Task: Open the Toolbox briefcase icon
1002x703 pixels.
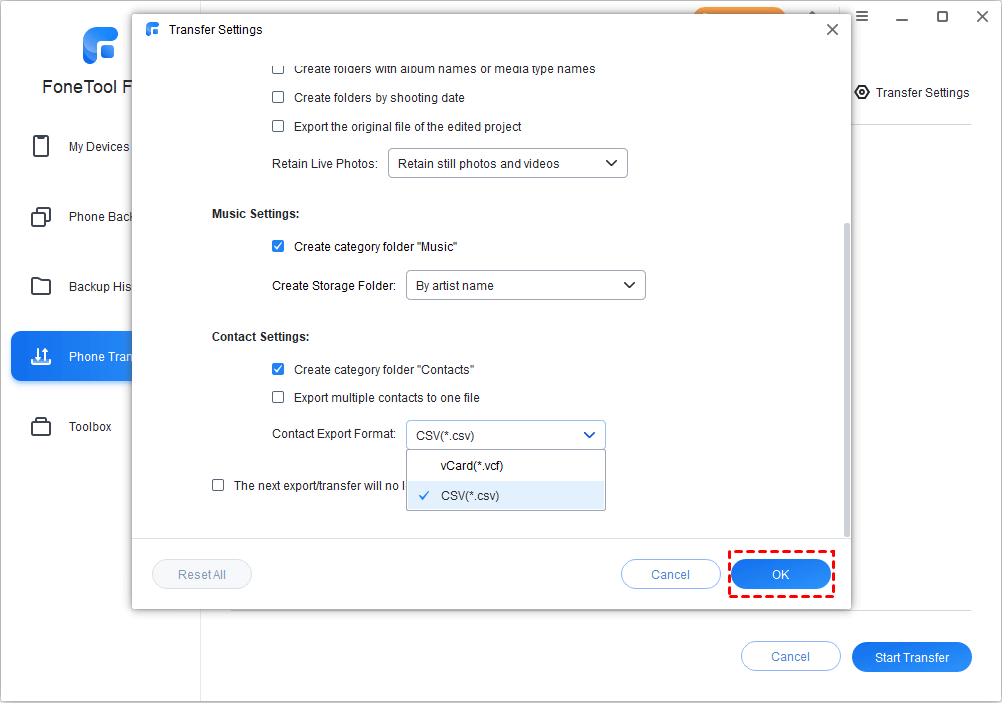Action: (x=41, y=427)
